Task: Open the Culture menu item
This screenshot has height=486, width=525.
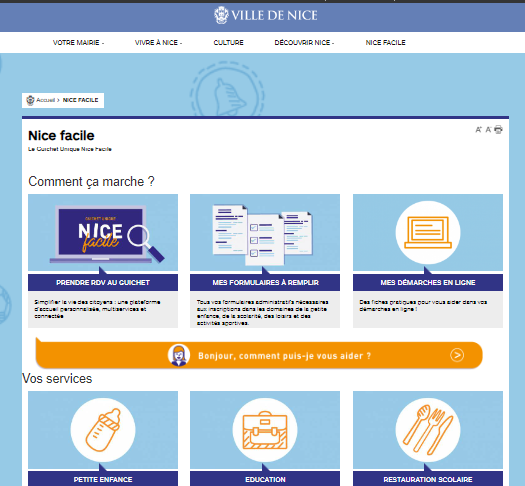Action: coord(228,43)
